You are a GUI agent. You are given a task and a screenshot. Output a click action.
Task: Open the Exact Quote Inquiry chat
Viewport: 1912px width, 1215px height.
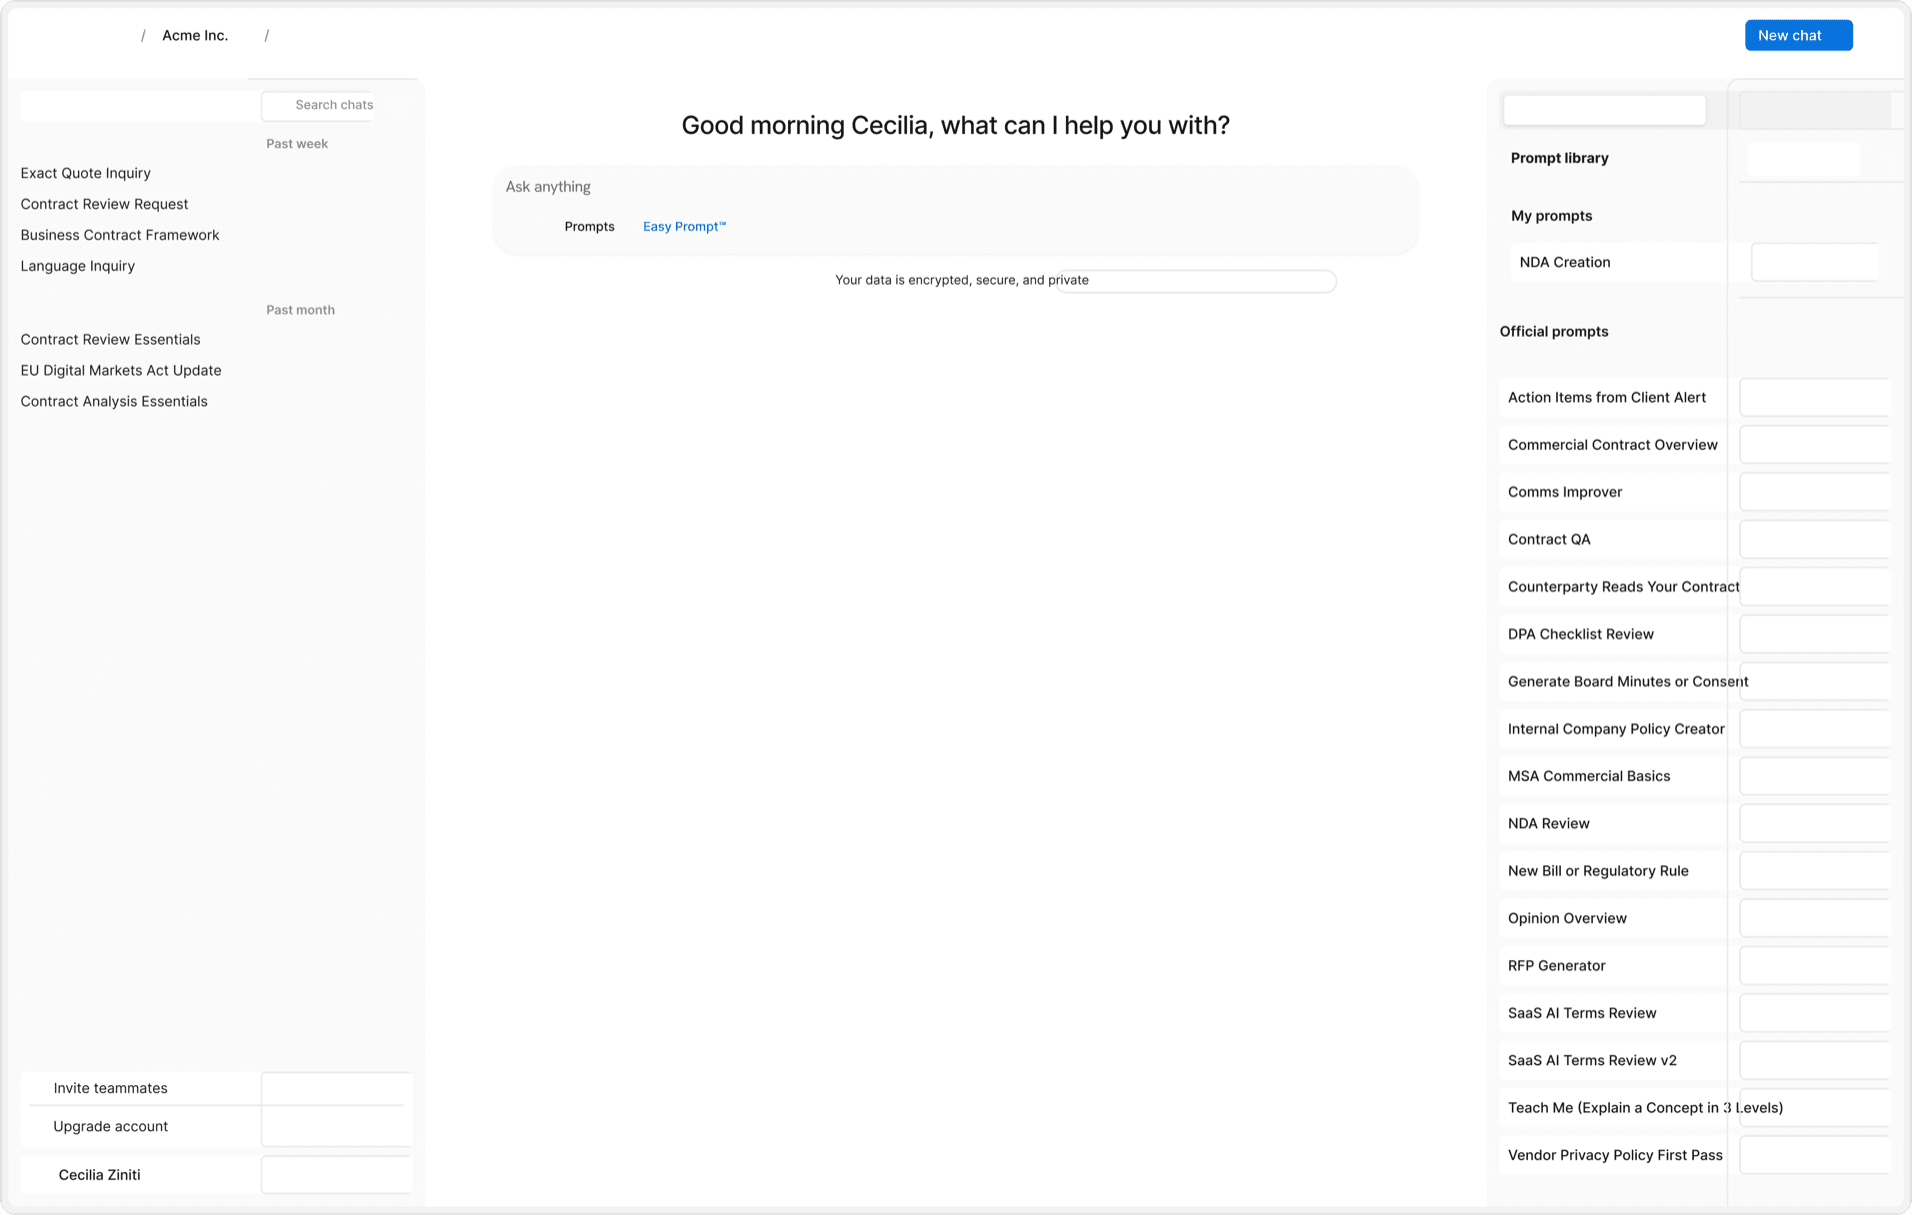[x=85, y=173]
